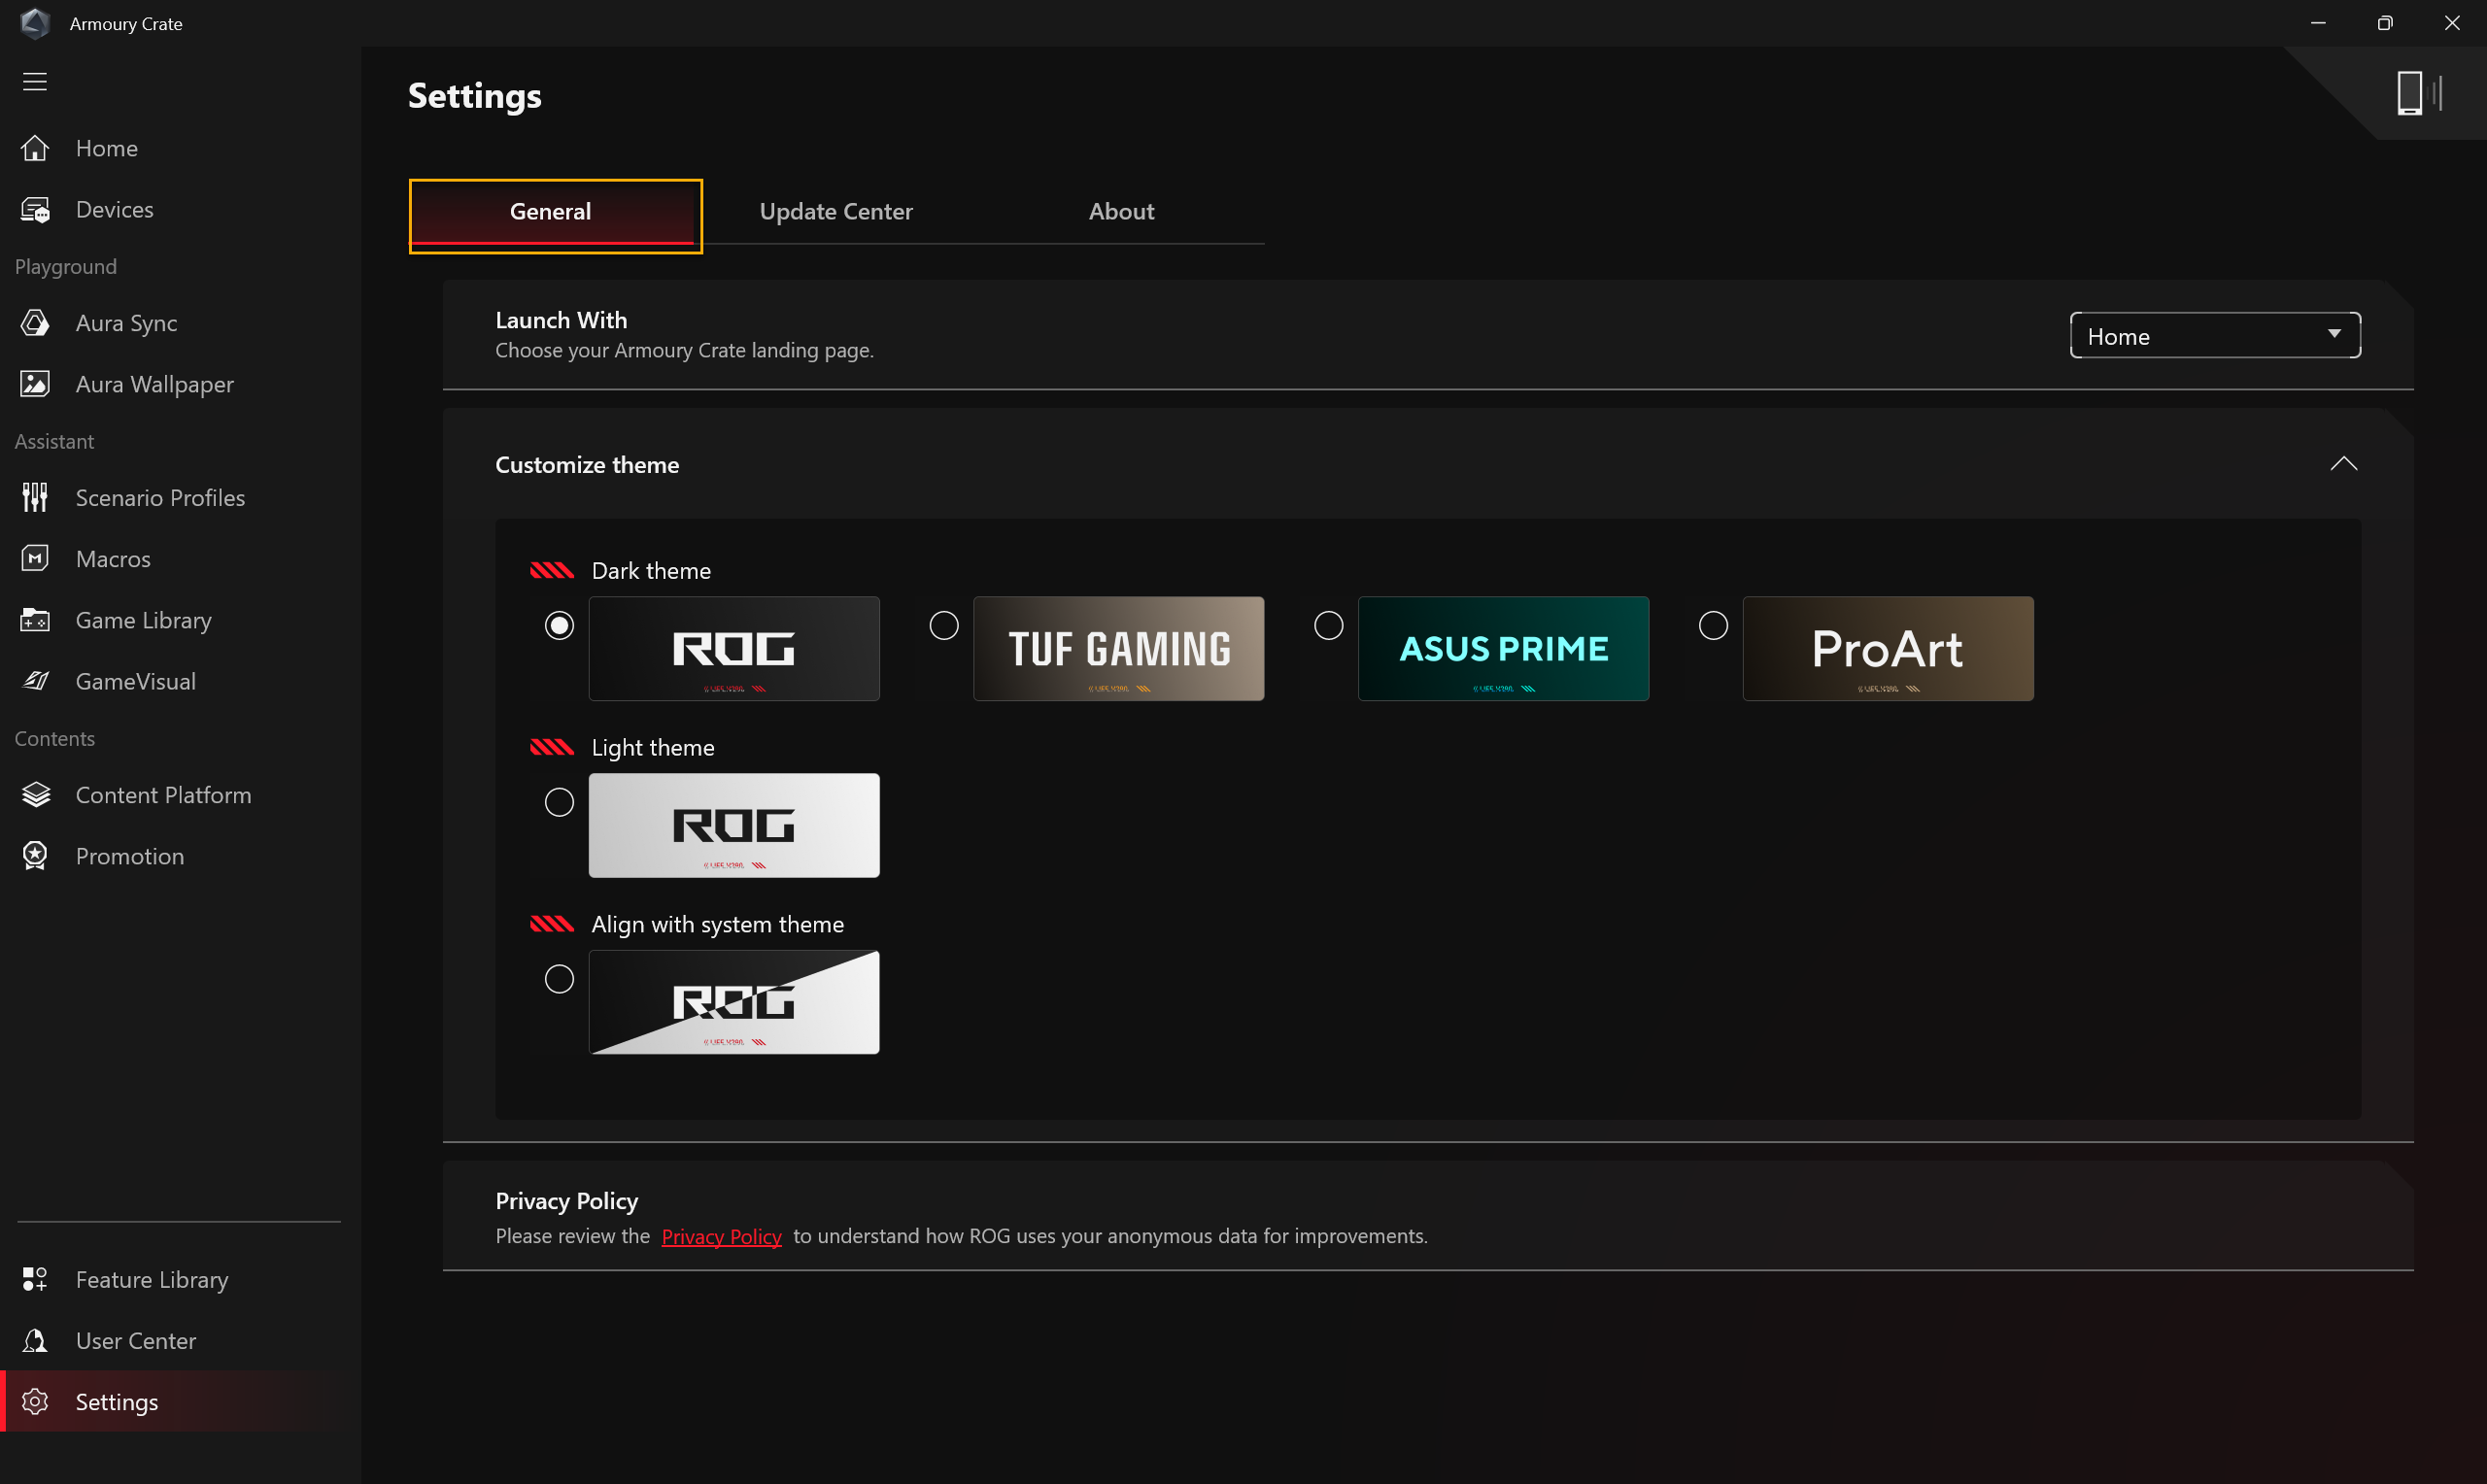The image size is (2487, 1484).
Task: Click the Armoury Crate logo in title bar
Action: click(35, 23)
